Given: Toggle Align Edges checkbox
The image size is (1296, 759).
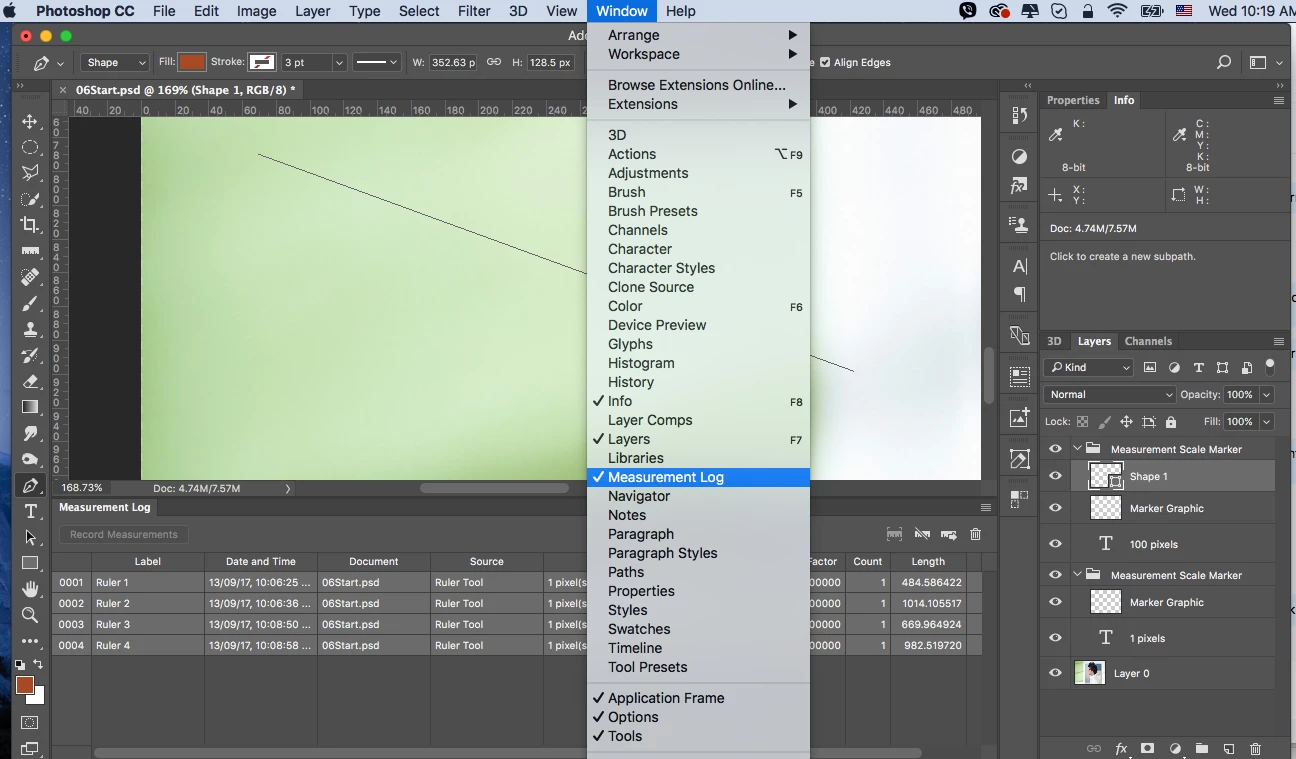Looking at the screenshot, I should point(825,62).
